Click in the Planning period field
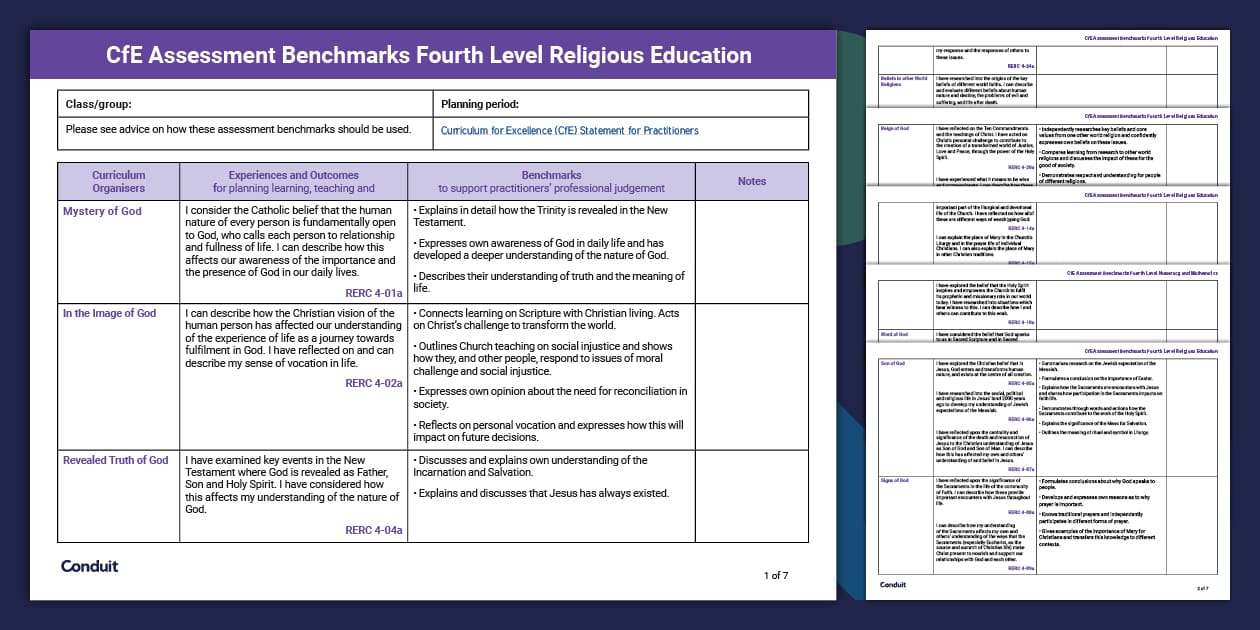The height and width of the screenshot is (630, 1260). coord(620,104)
